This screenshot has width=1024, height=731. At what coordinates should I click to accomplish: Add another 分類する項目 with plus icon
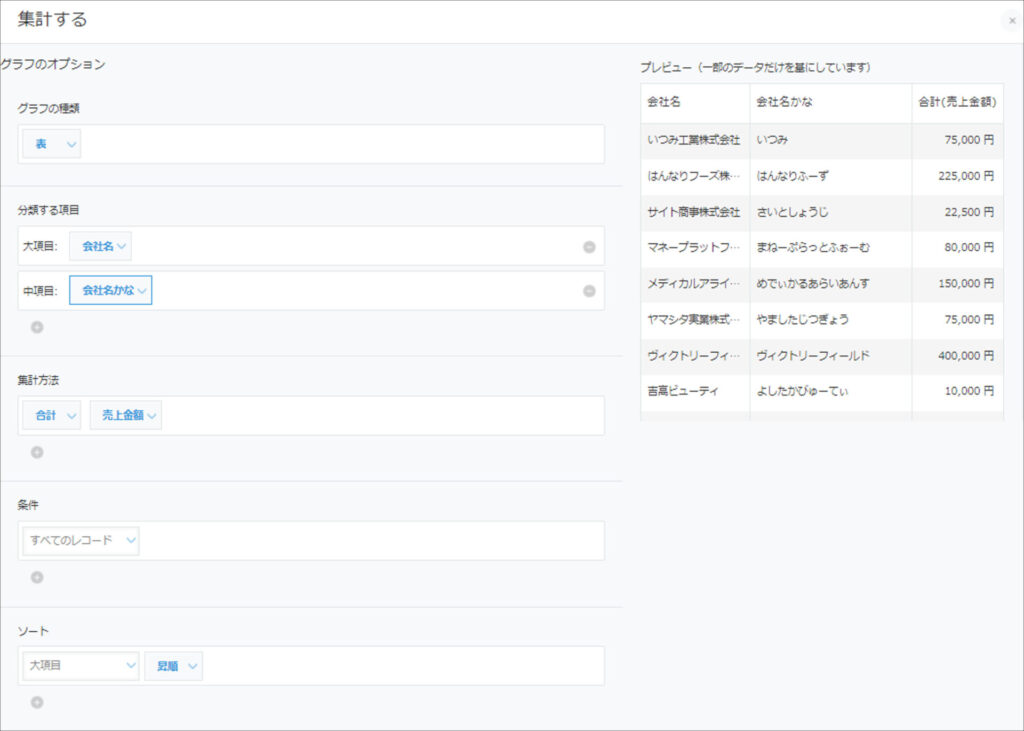tap(37, 327)
